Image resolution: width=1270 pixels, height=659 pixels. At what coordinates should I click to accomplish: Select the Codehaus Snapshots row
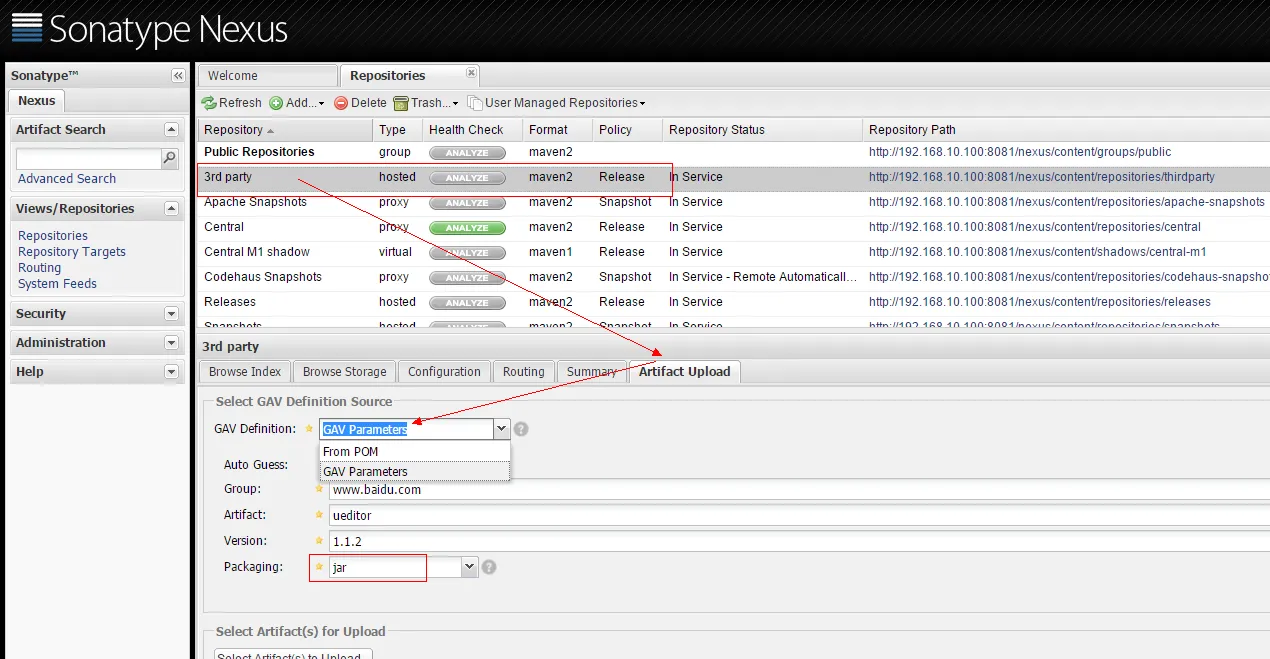point(734,277)
